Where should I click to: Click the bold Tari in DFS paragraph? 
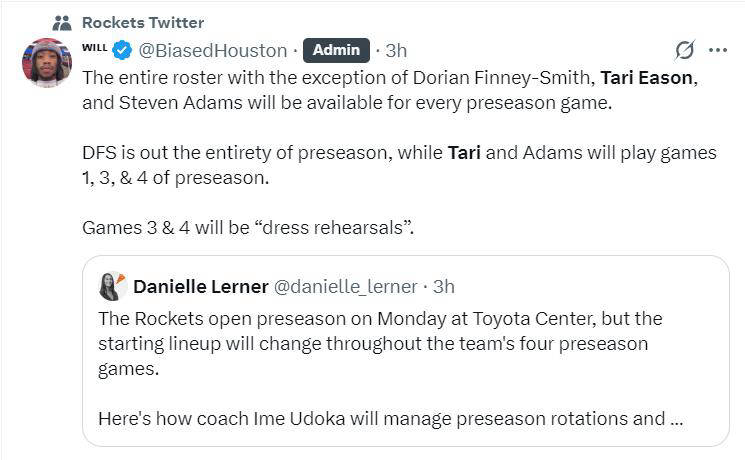pyautogui.click(x=464, y=153)
